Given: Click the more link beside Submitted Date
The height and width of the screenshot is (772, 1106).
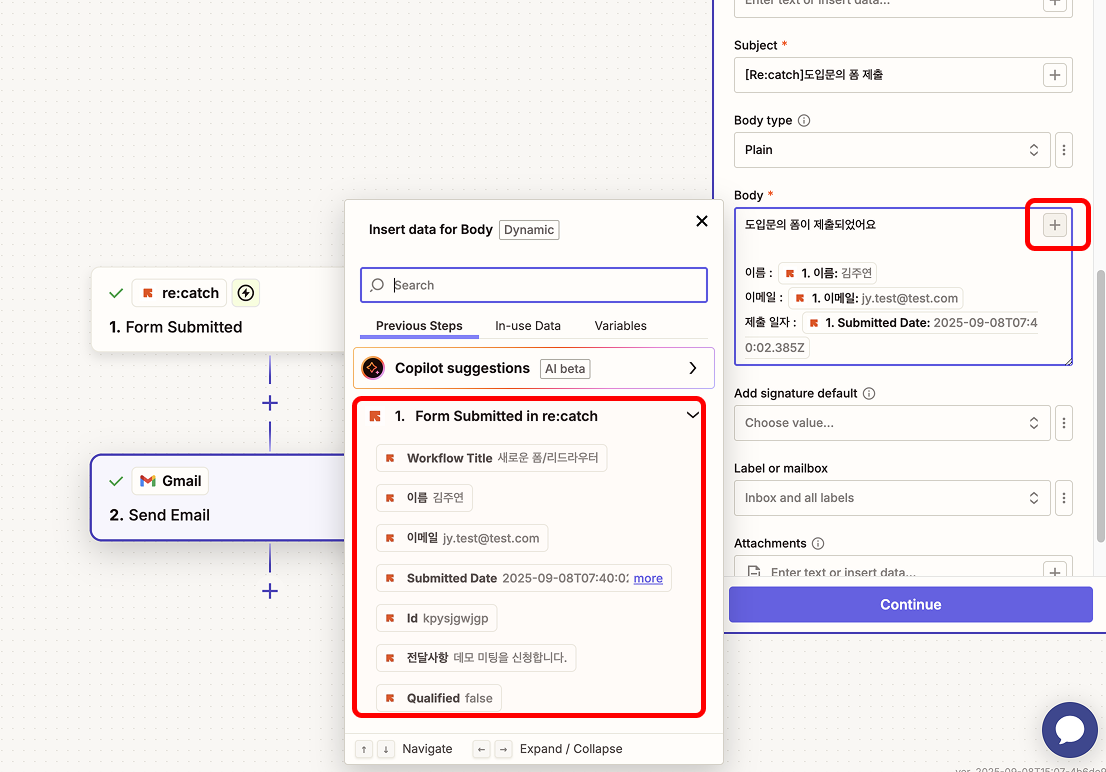Looking at the screenshot, I should point(648,578).
